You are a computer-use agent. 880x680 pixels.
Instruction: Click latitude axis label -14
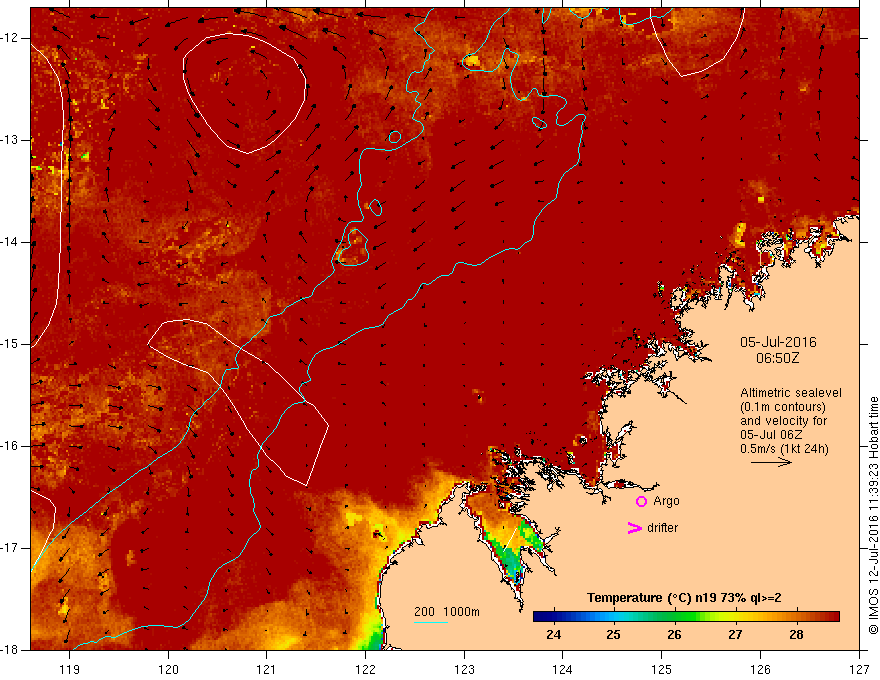tap(11, 242)
